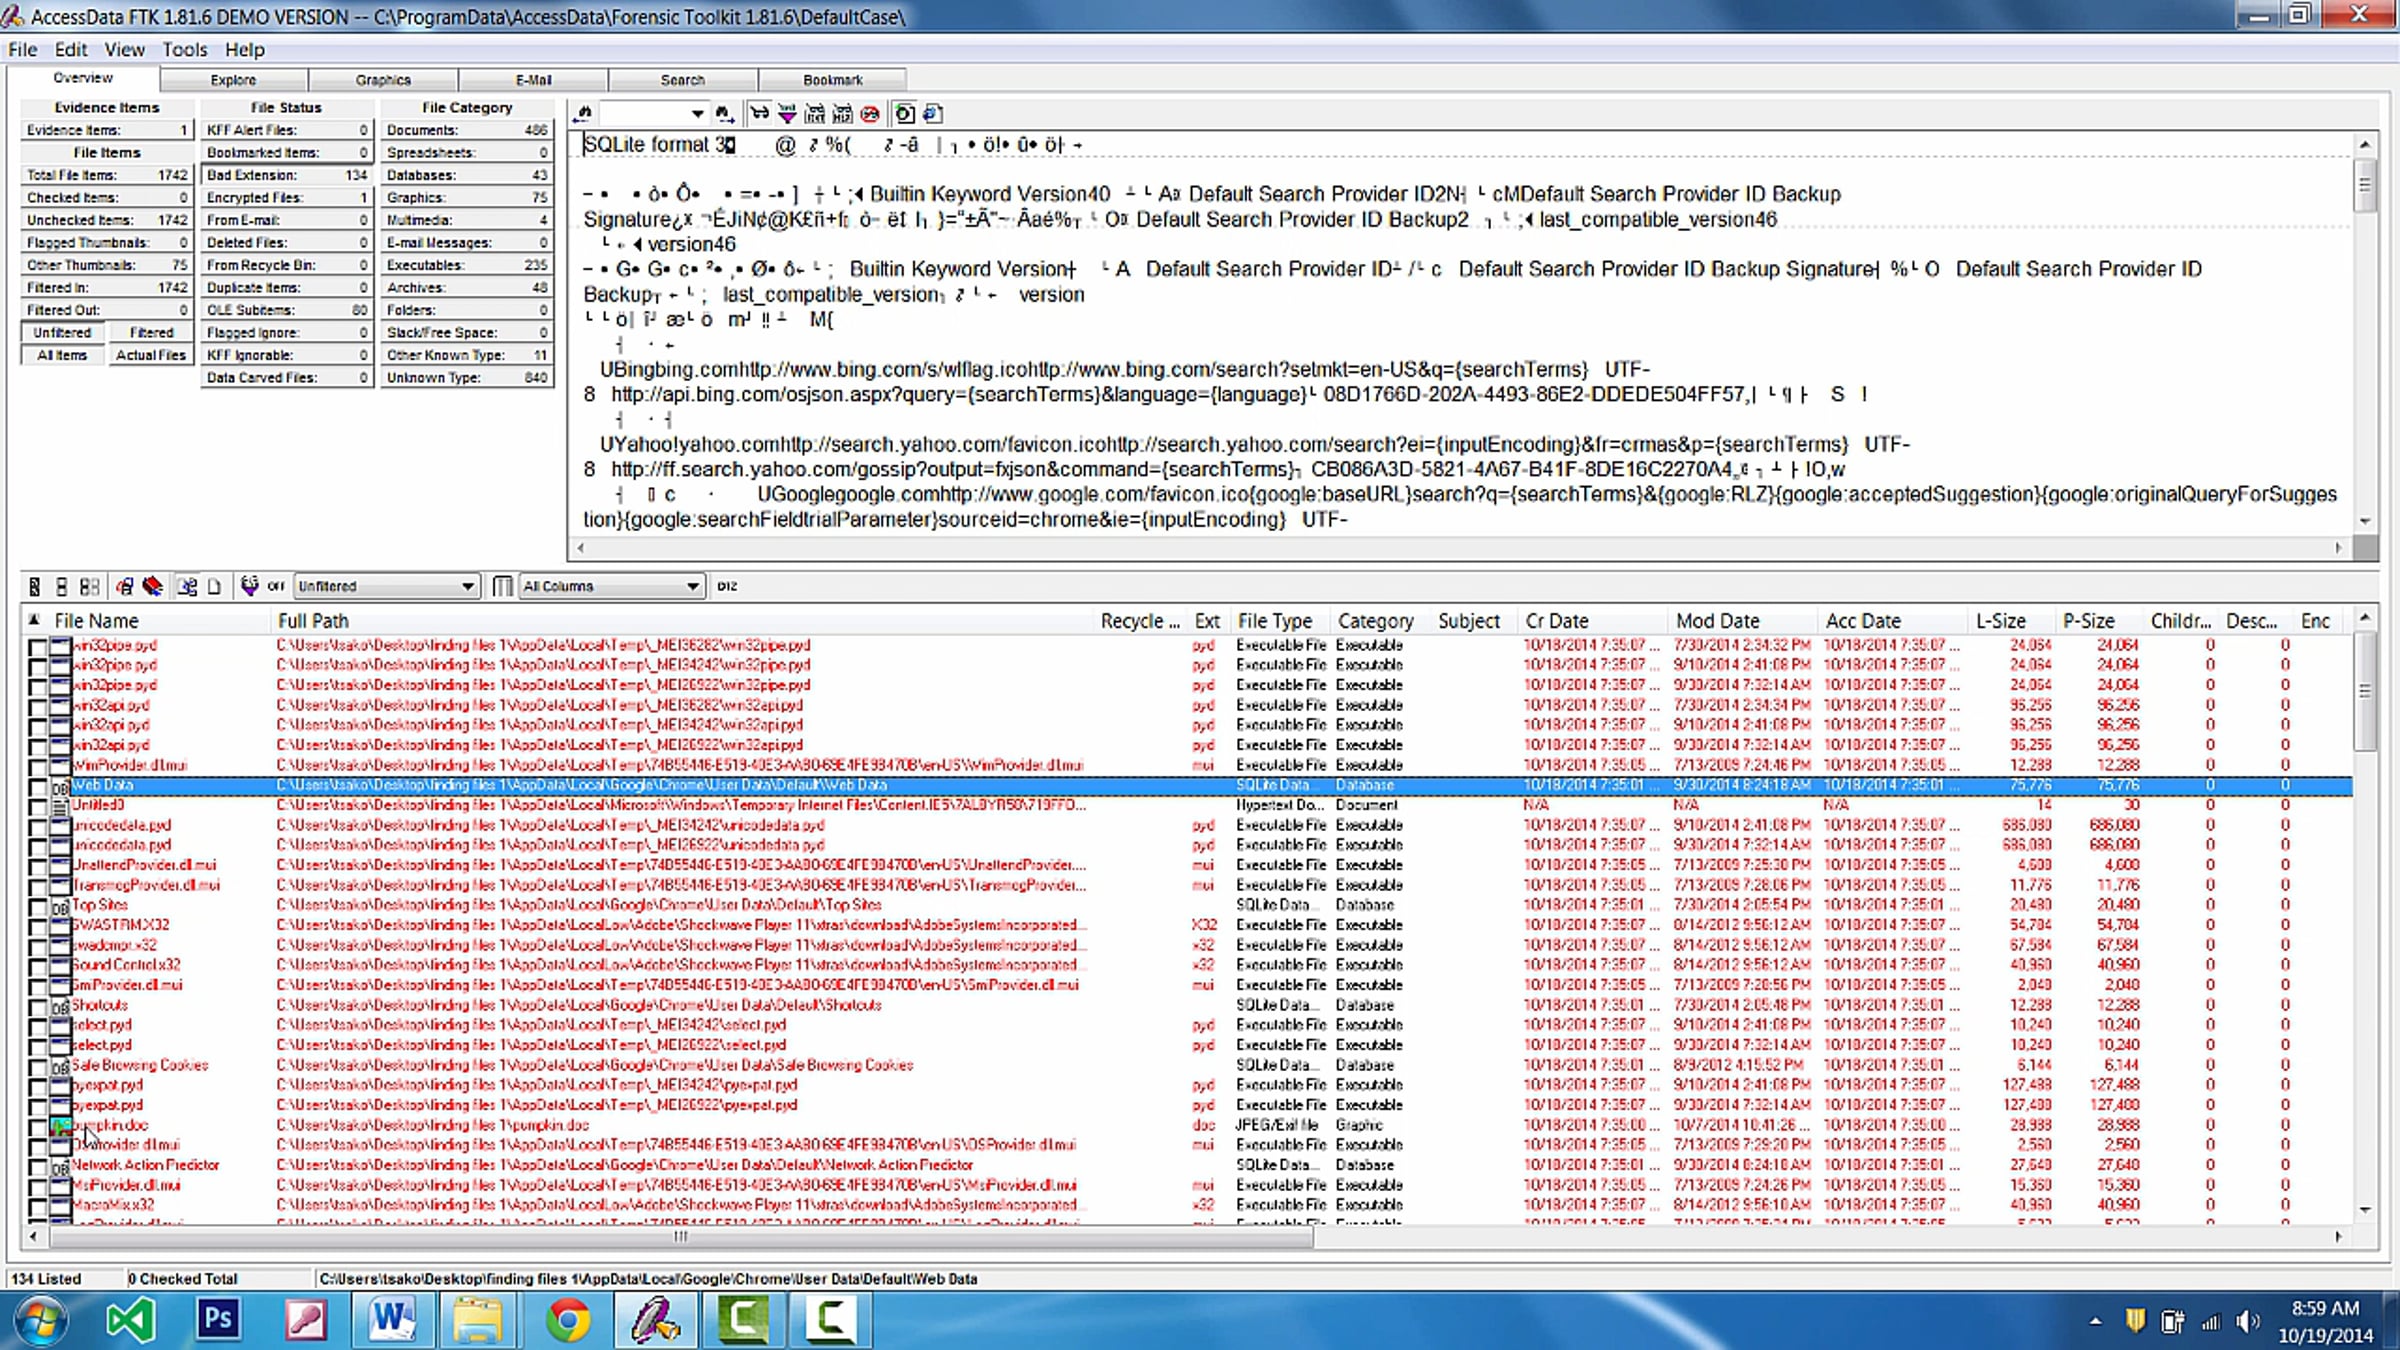Select the eyeglasses view icon in viewer toolbar

click(760, 114)
